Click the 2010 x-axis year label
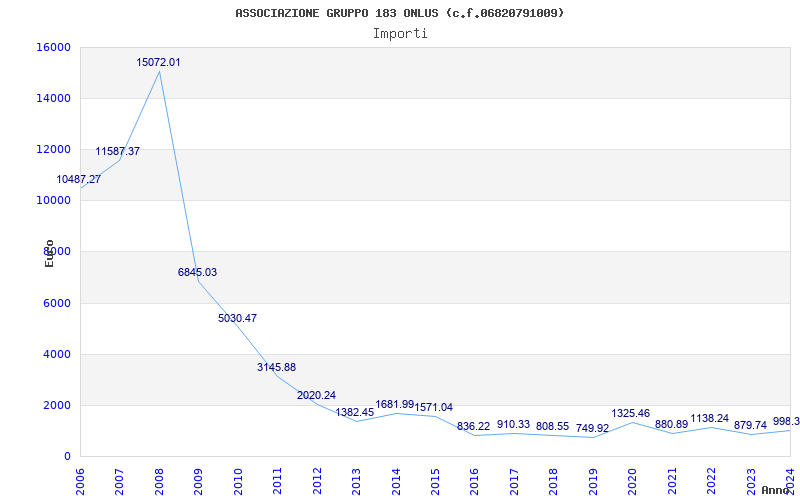Viewport: 800px width, 500px height. [238, 481]
